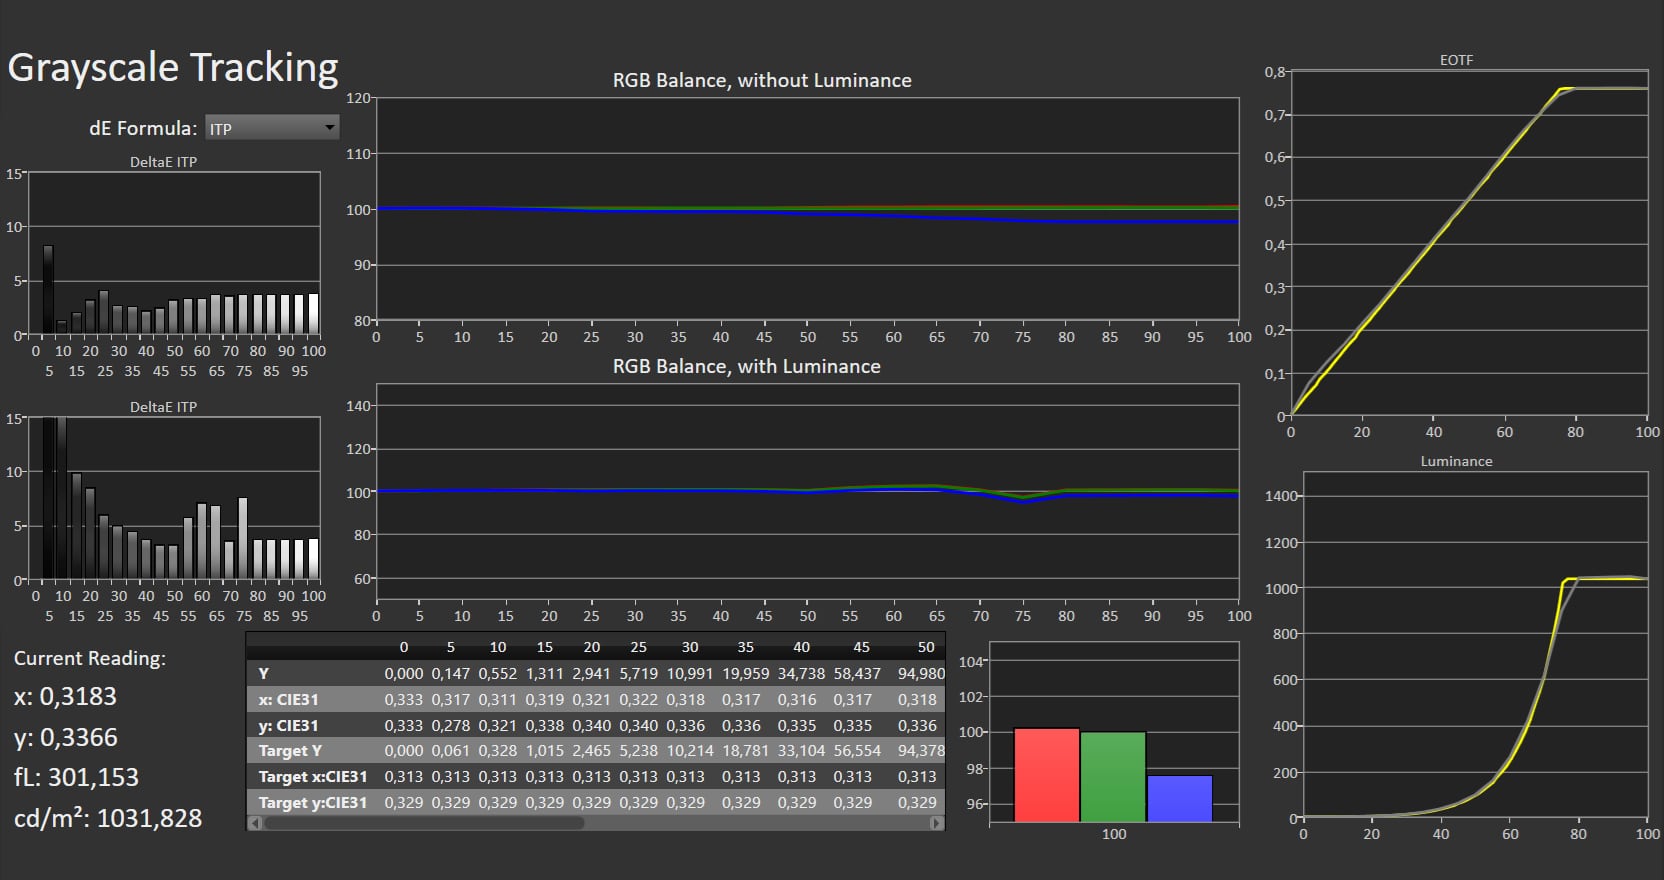Image resolution: width=1664 pixels, height=880 pixels.
Task: Click the 'RGB Balance, without Luminance' chart title
Action: coord(762,81)
